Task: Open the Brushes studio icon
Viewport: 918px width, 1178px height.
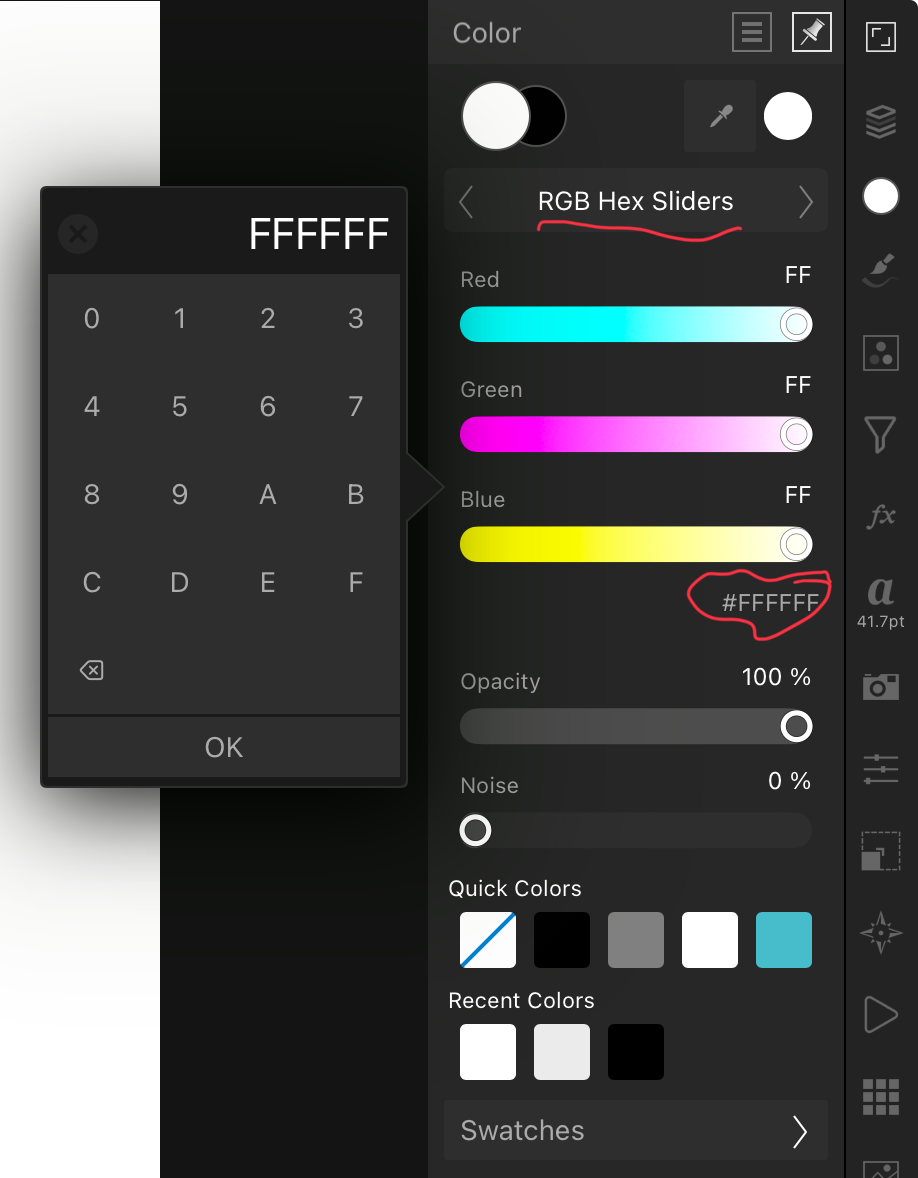Action: tap(880, 271)
